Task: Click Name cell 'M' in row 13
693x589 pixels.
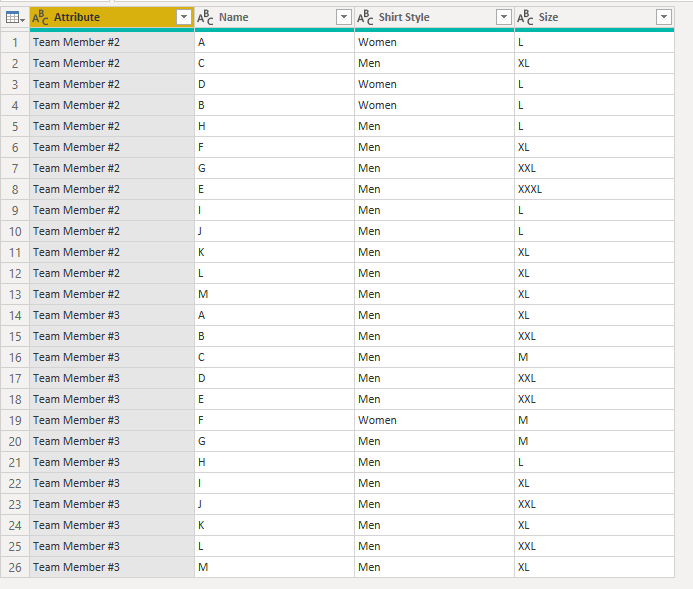Action: point(274,294)
